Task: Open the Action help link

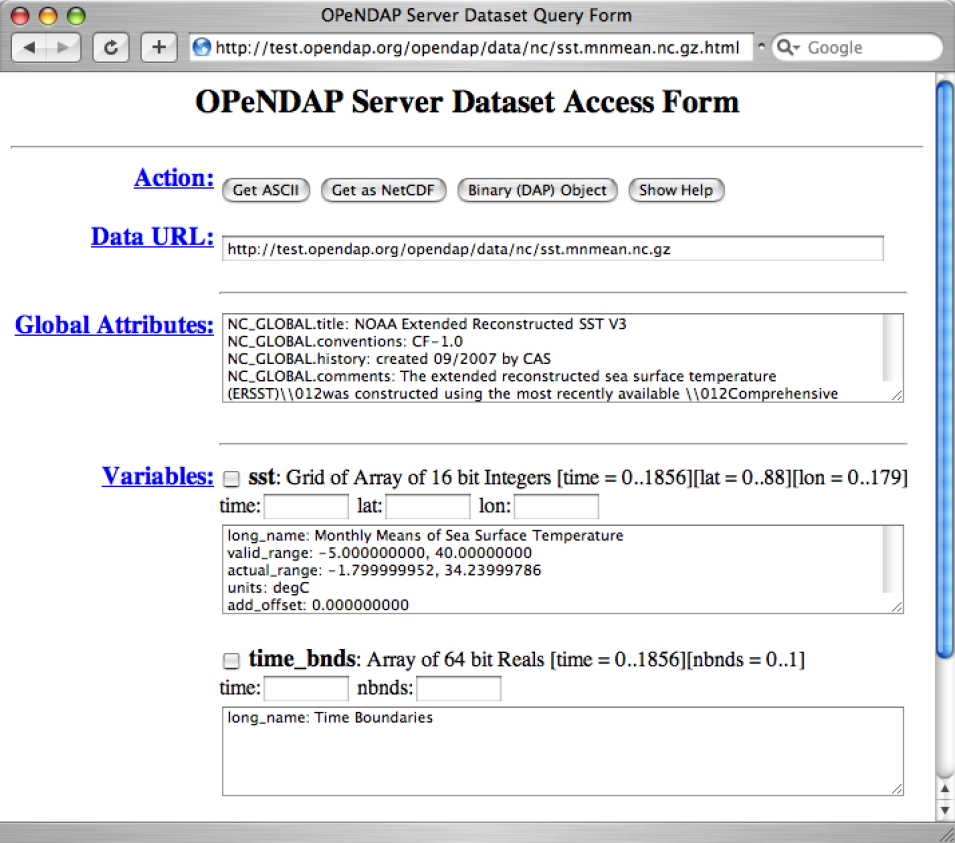Action: [174, 178]
